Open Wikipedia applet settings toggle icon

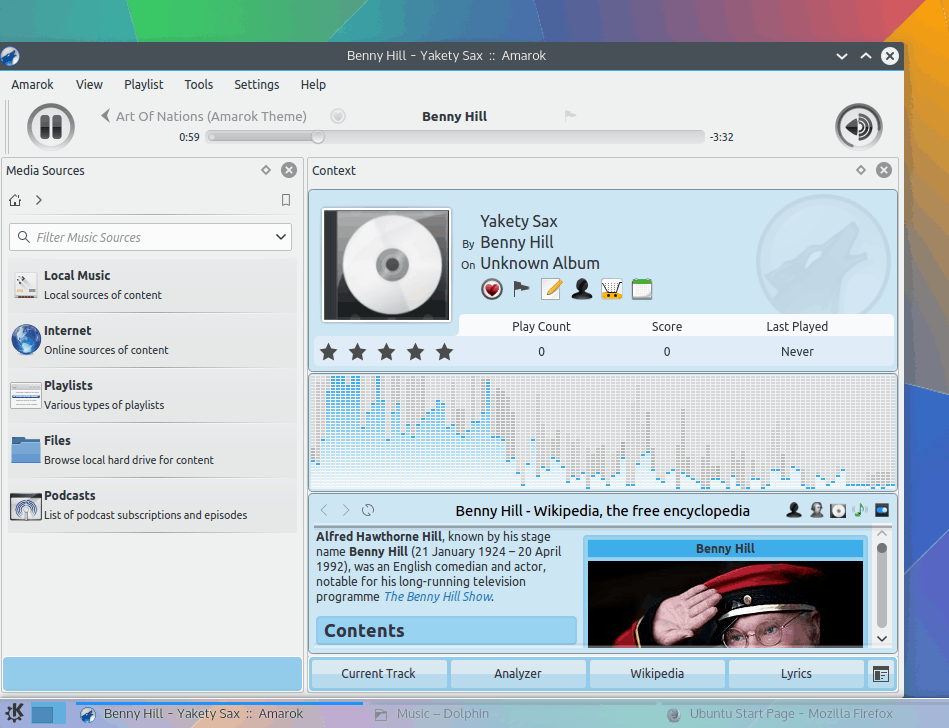click(x=882, y=510)
